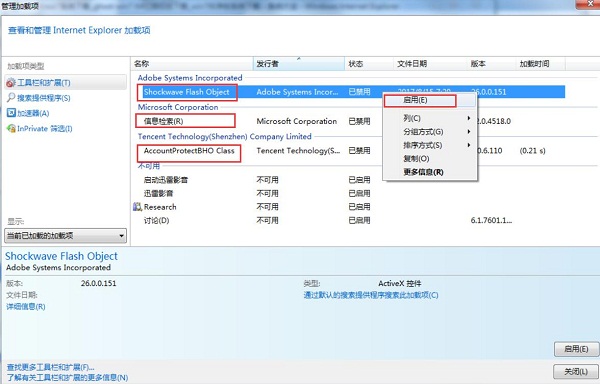This screenshot has width=600, height=384.
Task: Select InPrivate 筛选(I) add-on type
Action: point(44,129)
